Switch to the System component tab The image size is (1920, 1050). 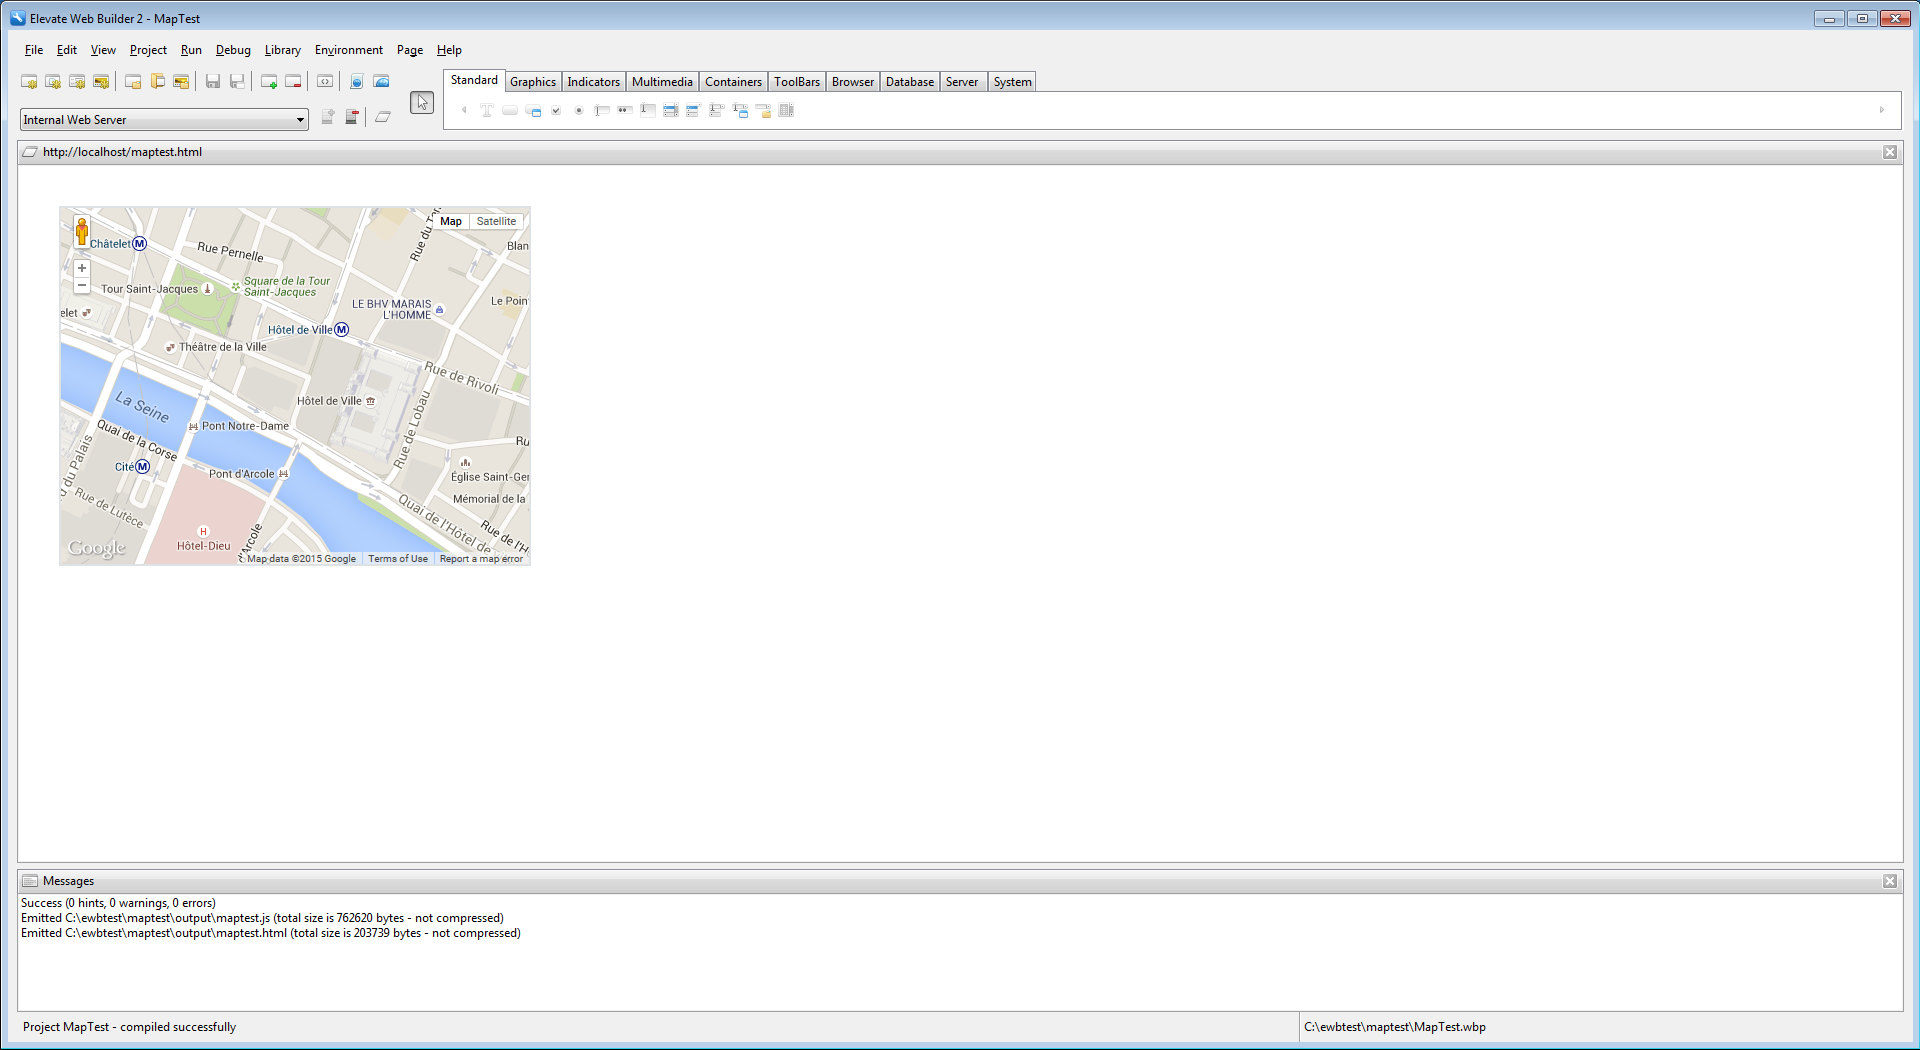coord(1012,82)
